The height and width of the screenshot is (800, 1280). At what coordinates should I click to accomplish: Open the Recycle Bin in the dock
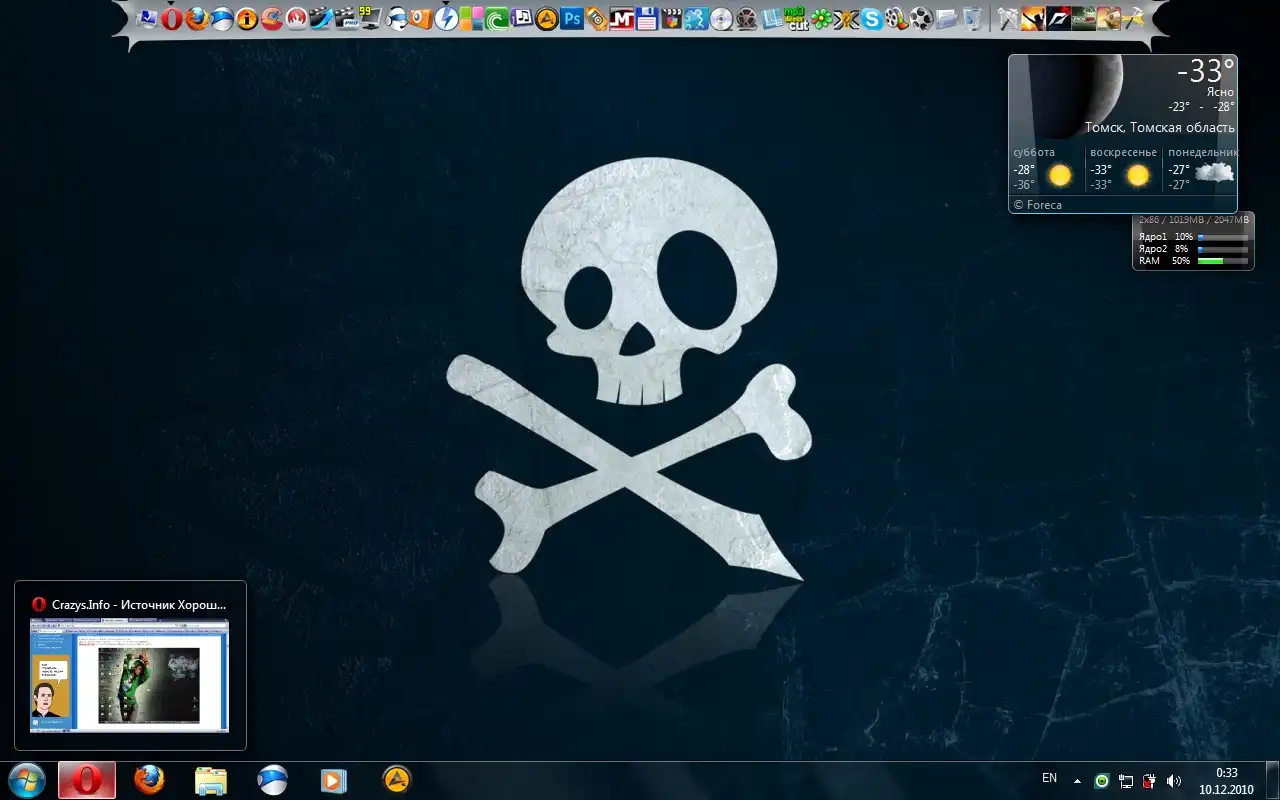point(972,18)
